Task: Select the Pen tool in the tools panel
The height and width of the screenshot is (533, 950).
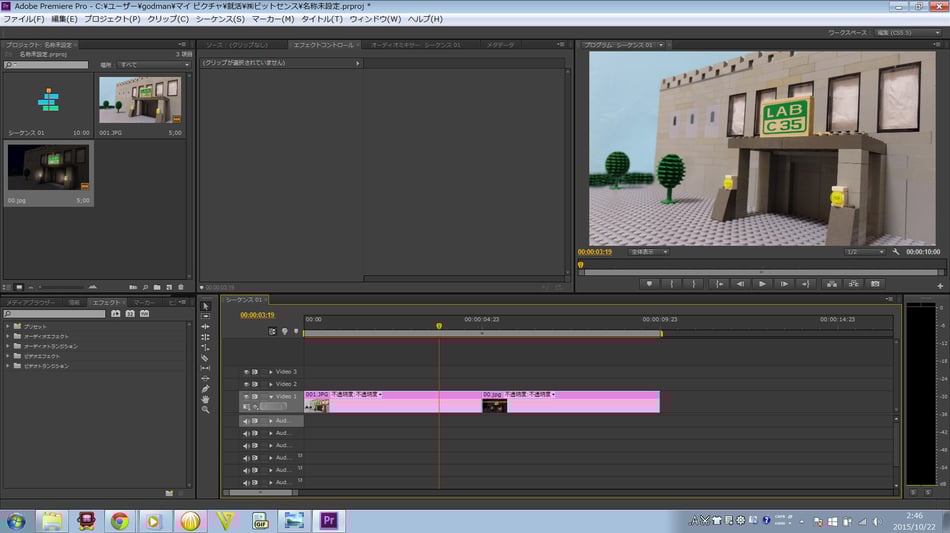Action: (x=205, y=389)
